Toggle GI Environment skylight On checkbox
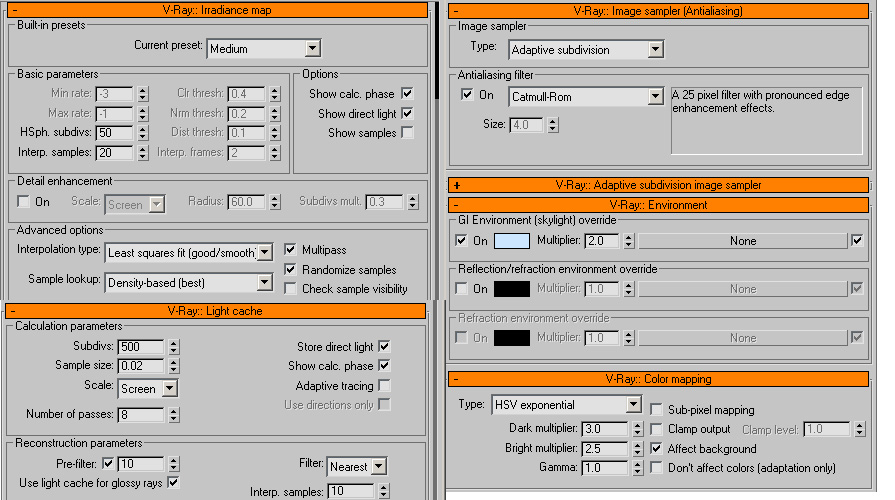 461,240
